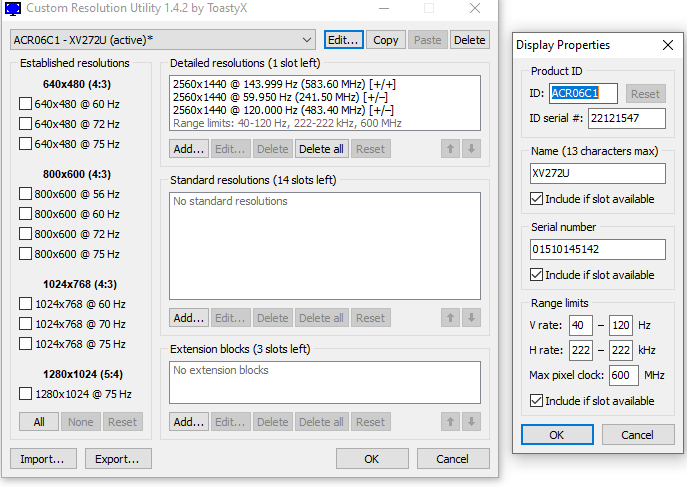Add a new detailed resolution
The width and height of the screenshot is (687, 487).
click(188, 149)
